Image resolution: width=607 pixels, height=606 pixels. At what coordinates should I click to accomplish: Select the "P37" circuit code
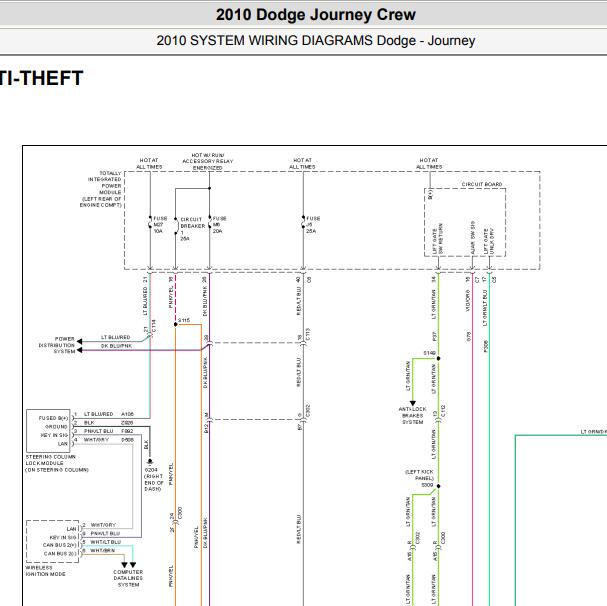(434, 336)
